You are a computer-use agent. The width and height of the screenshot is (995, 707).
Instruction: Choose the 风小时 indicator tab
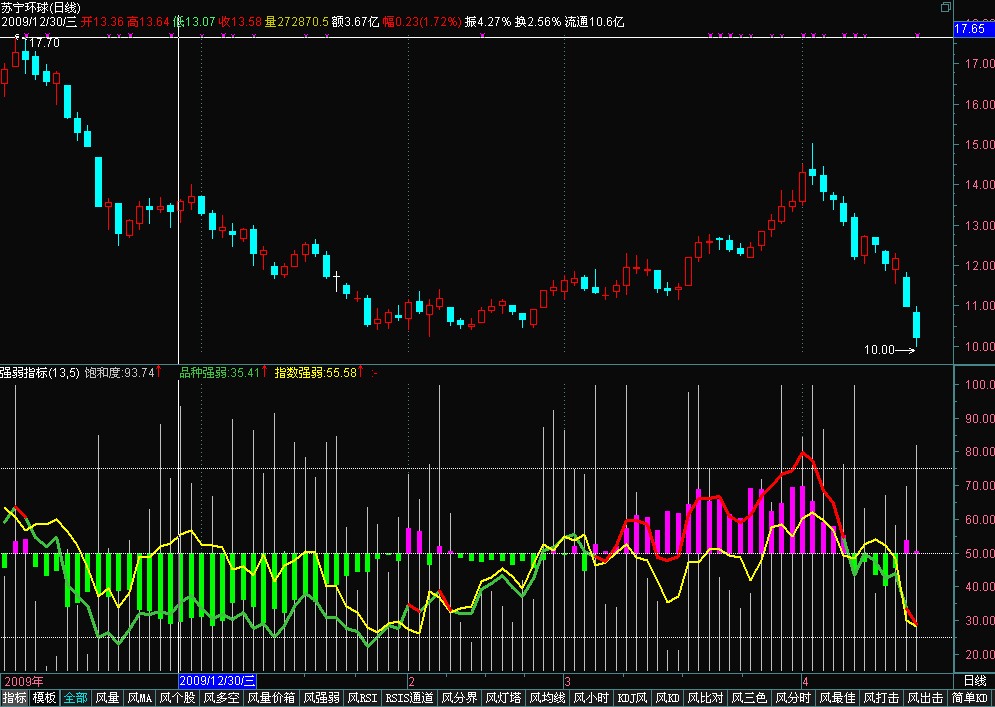(591, 698)
